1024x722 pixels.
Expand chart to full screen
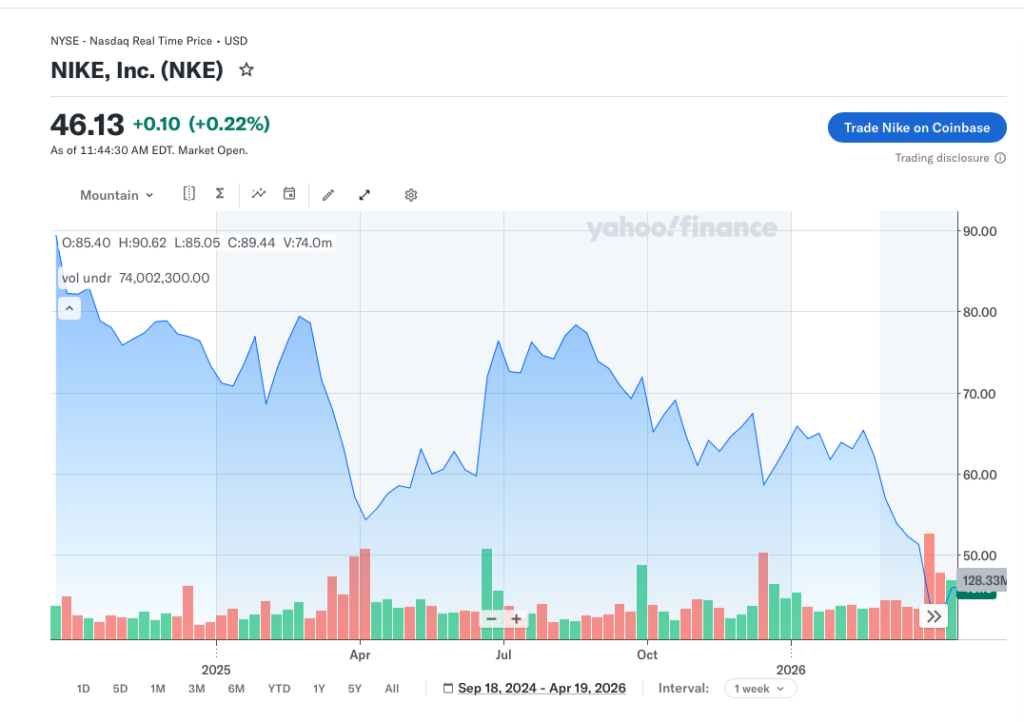tap(365, 195)
